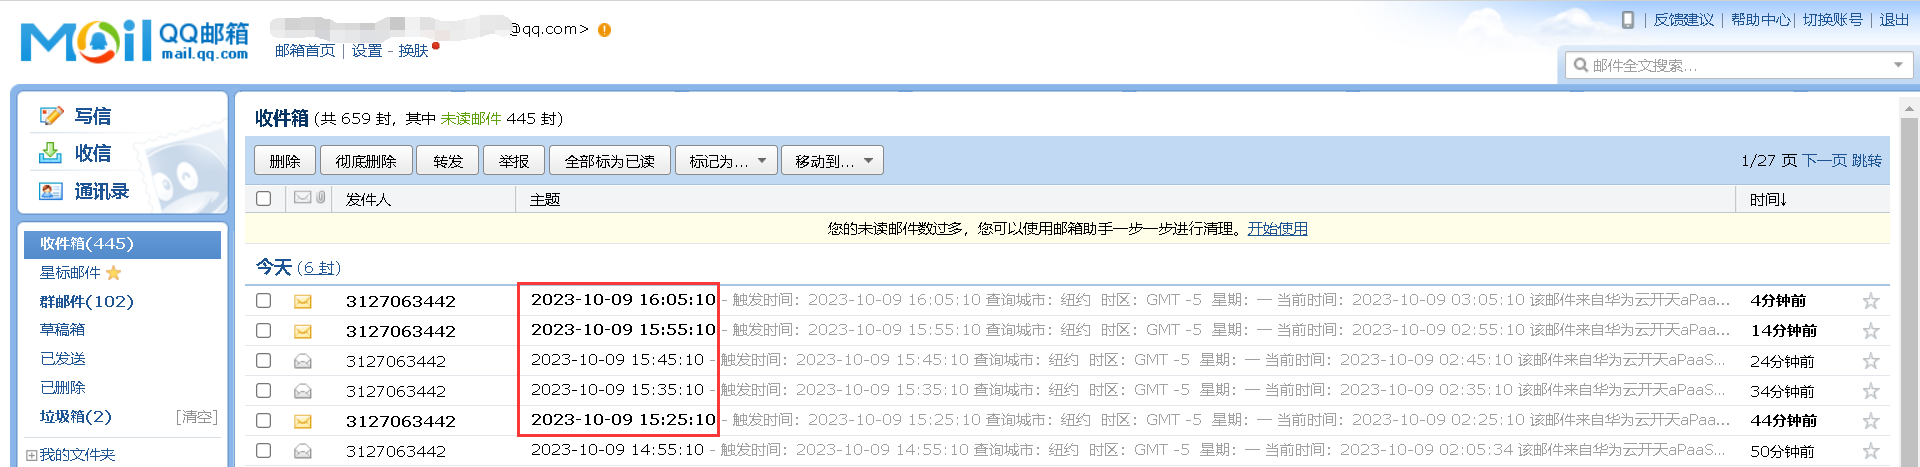Click the 跳转 page link
Screen dimensions: 1920x467
click(1866, 160)
